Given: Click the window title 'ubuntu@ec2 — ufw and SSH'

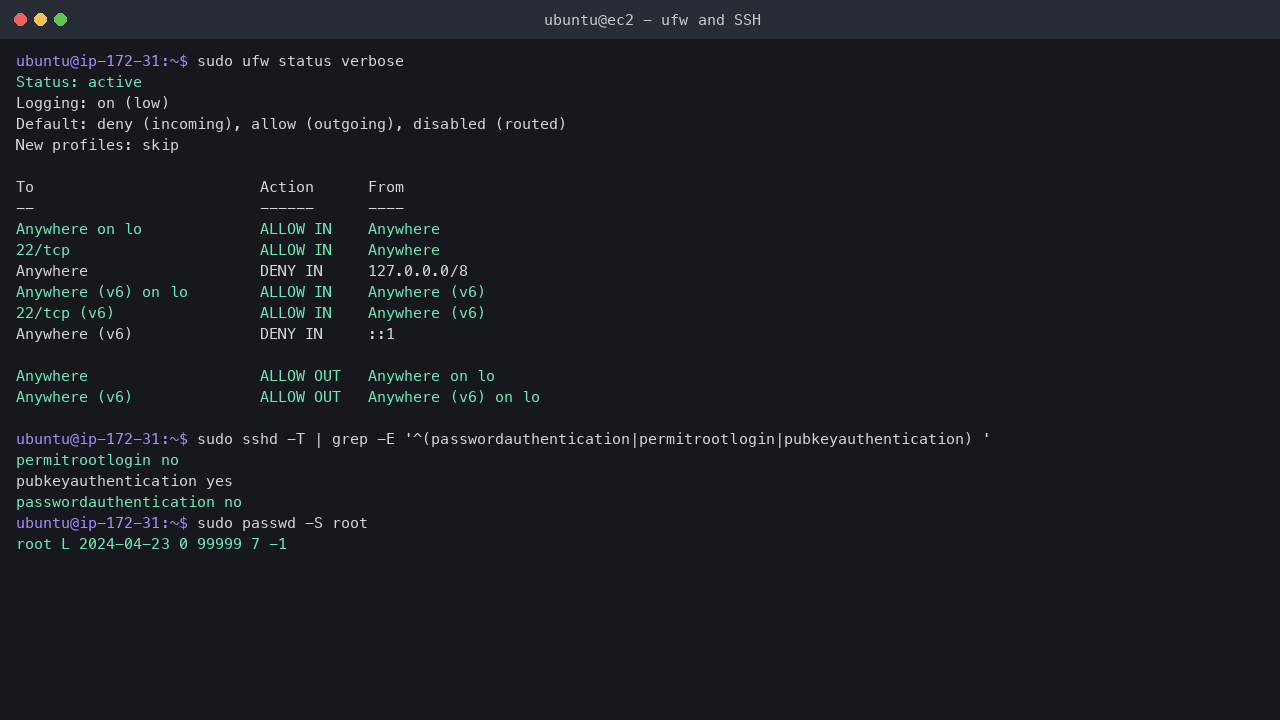Looking at the screenshot, I should coord(652,19).
